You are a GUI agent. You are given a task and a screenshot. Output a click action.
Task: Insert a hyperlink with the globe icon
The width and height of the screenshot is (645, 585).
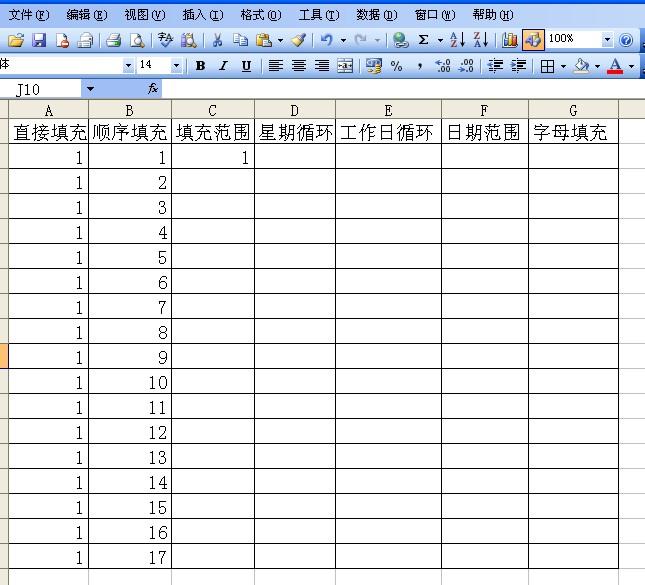point(400,40)
